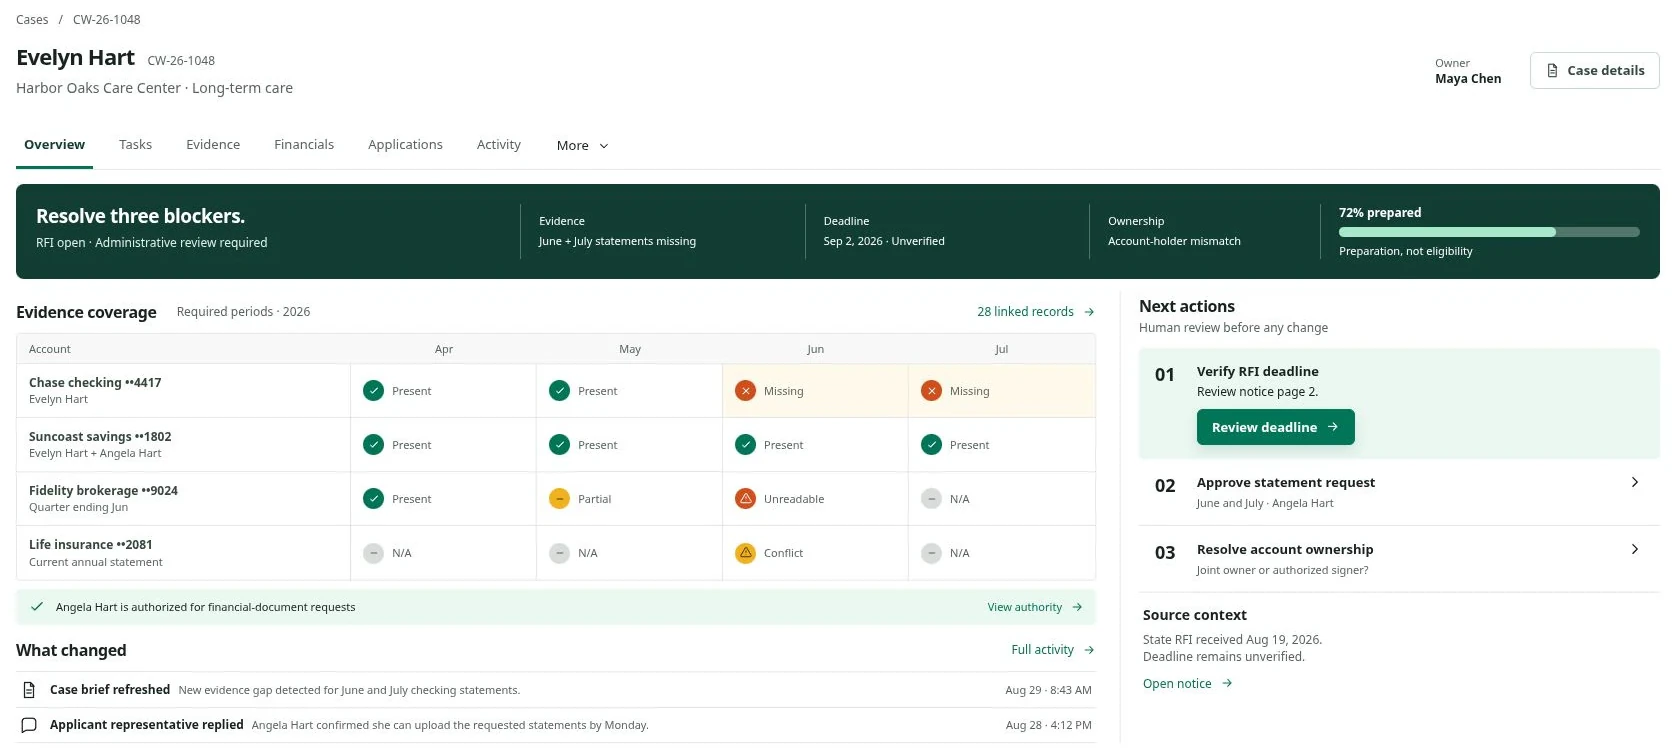Click the document icon in Case details button
Image resolution: width=1676 pixels, height=756 pixels.
1552,71
